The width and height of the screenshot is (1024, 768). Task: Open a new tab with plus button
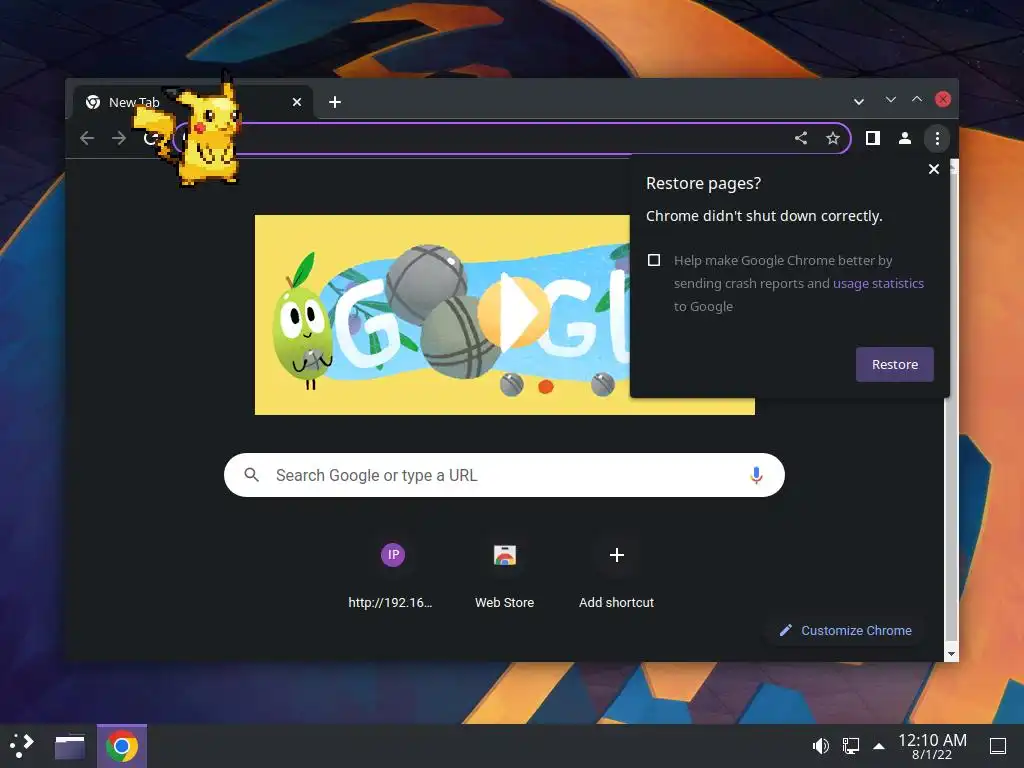(335, 102)
